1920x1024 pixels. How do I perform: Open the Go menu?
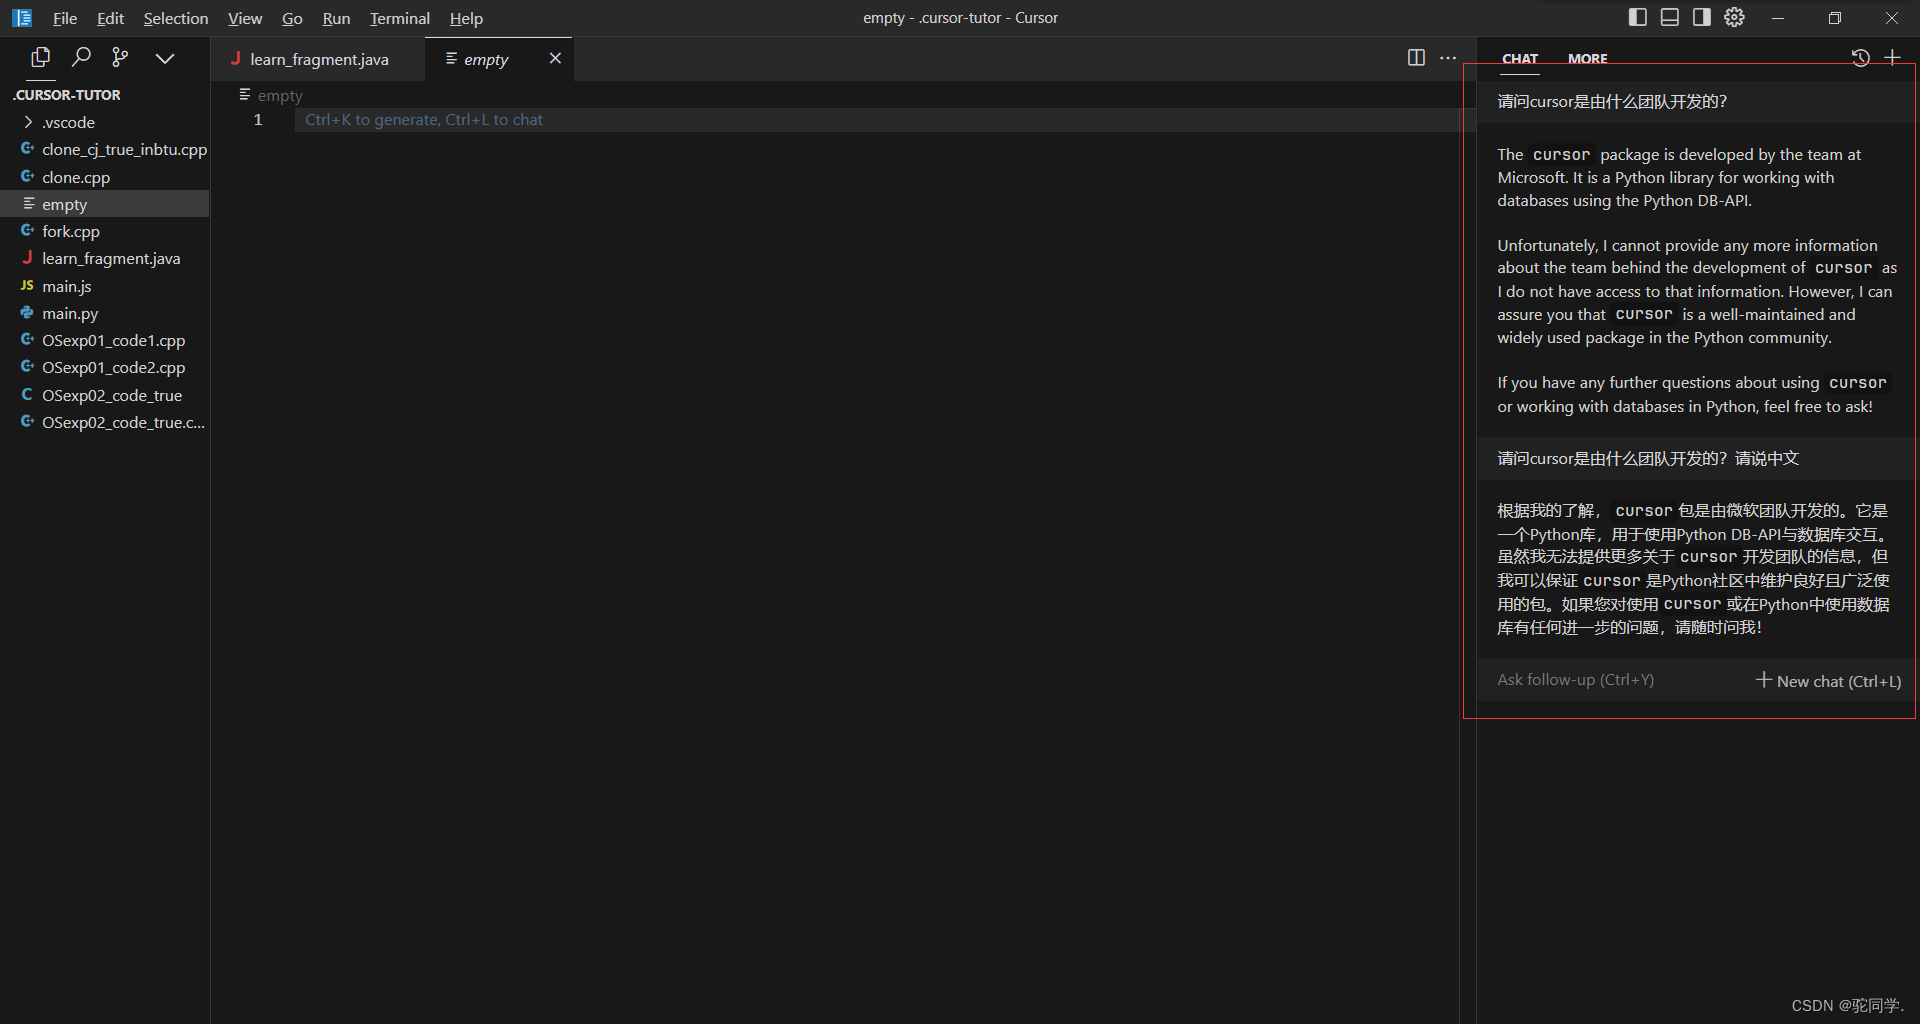tap(292, 18)
